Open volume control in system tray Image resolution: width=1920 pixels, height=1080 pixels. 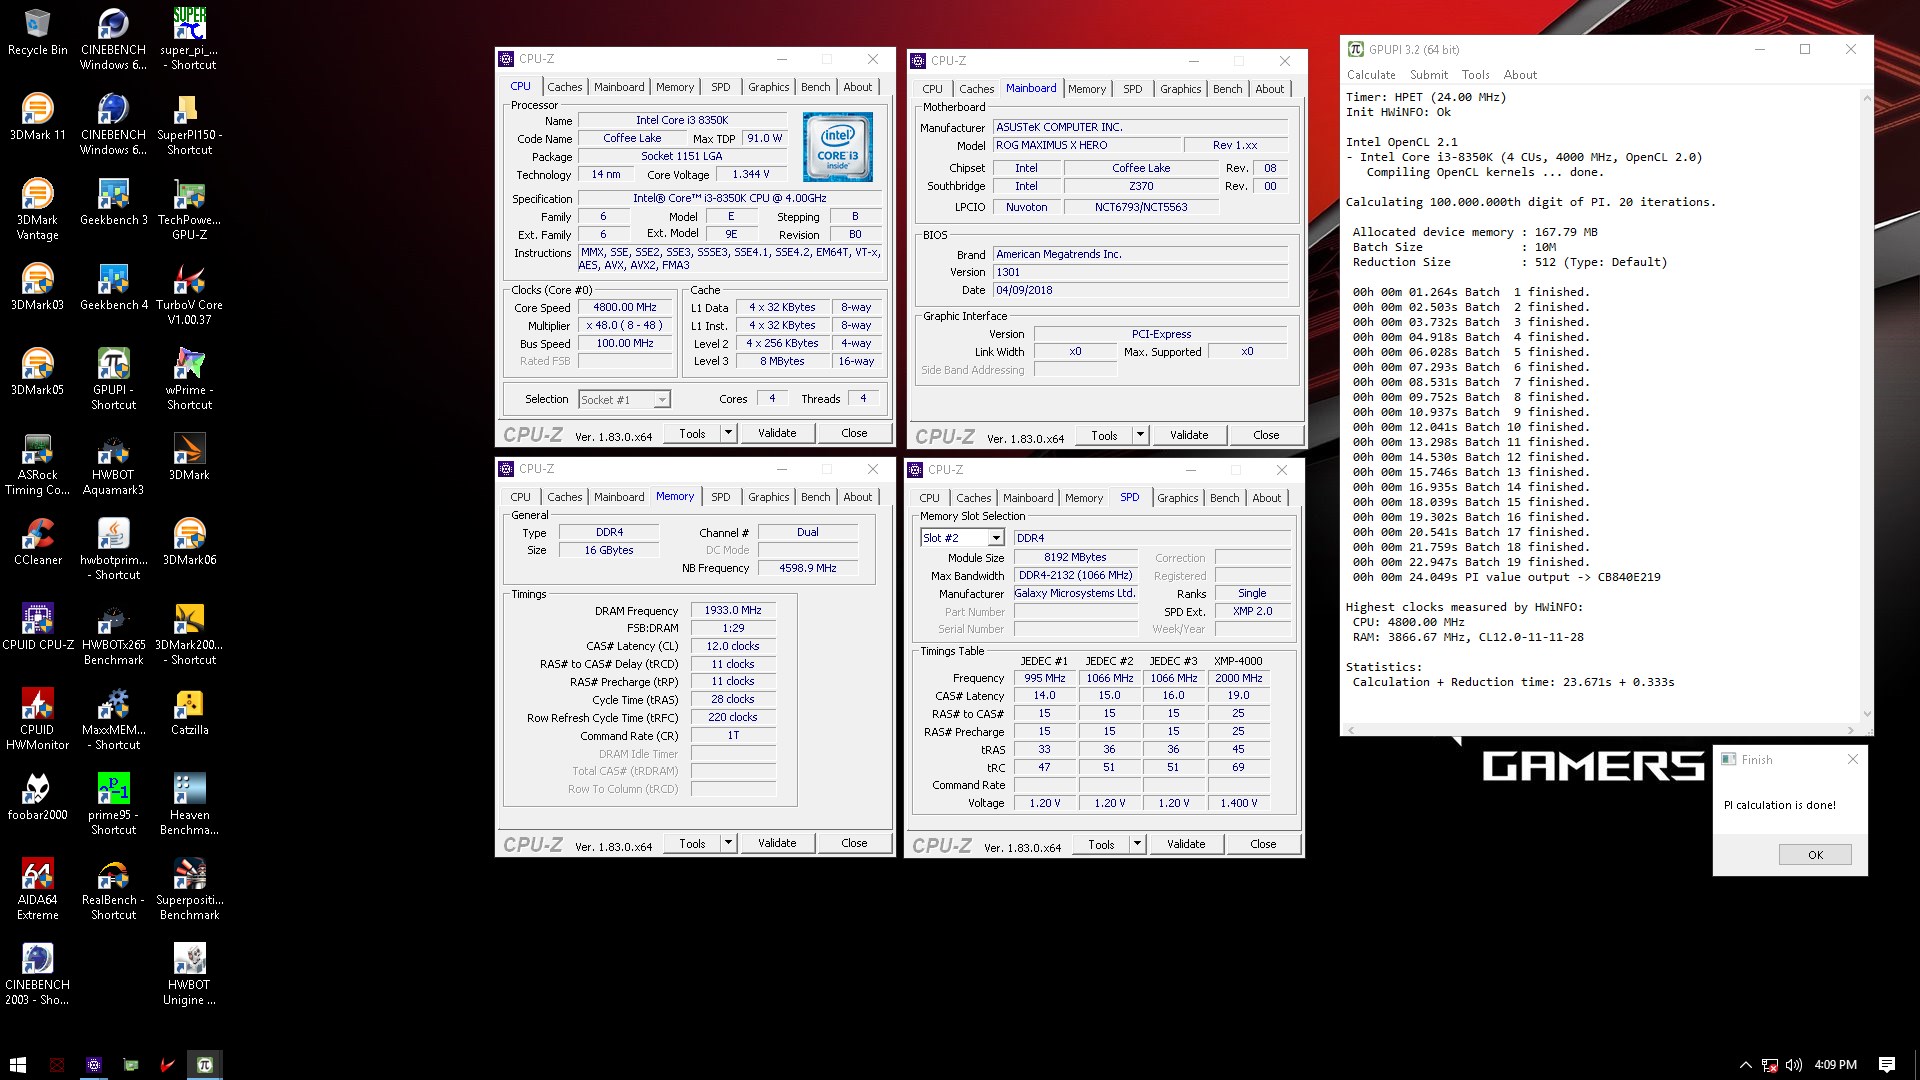point(1794,1065)
